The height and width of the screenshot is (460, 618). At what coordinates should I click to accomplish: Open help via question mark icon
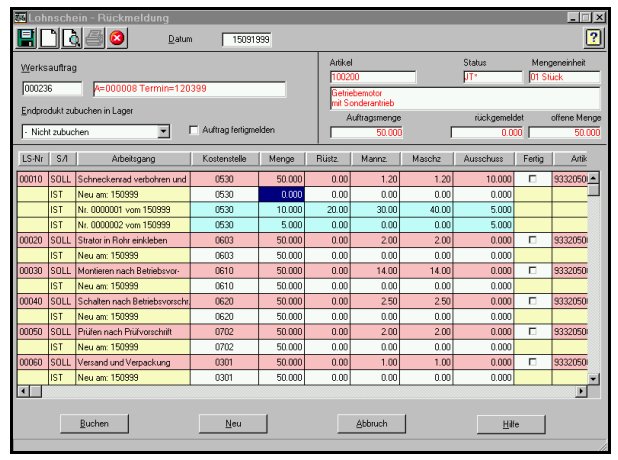coord(593,38)
